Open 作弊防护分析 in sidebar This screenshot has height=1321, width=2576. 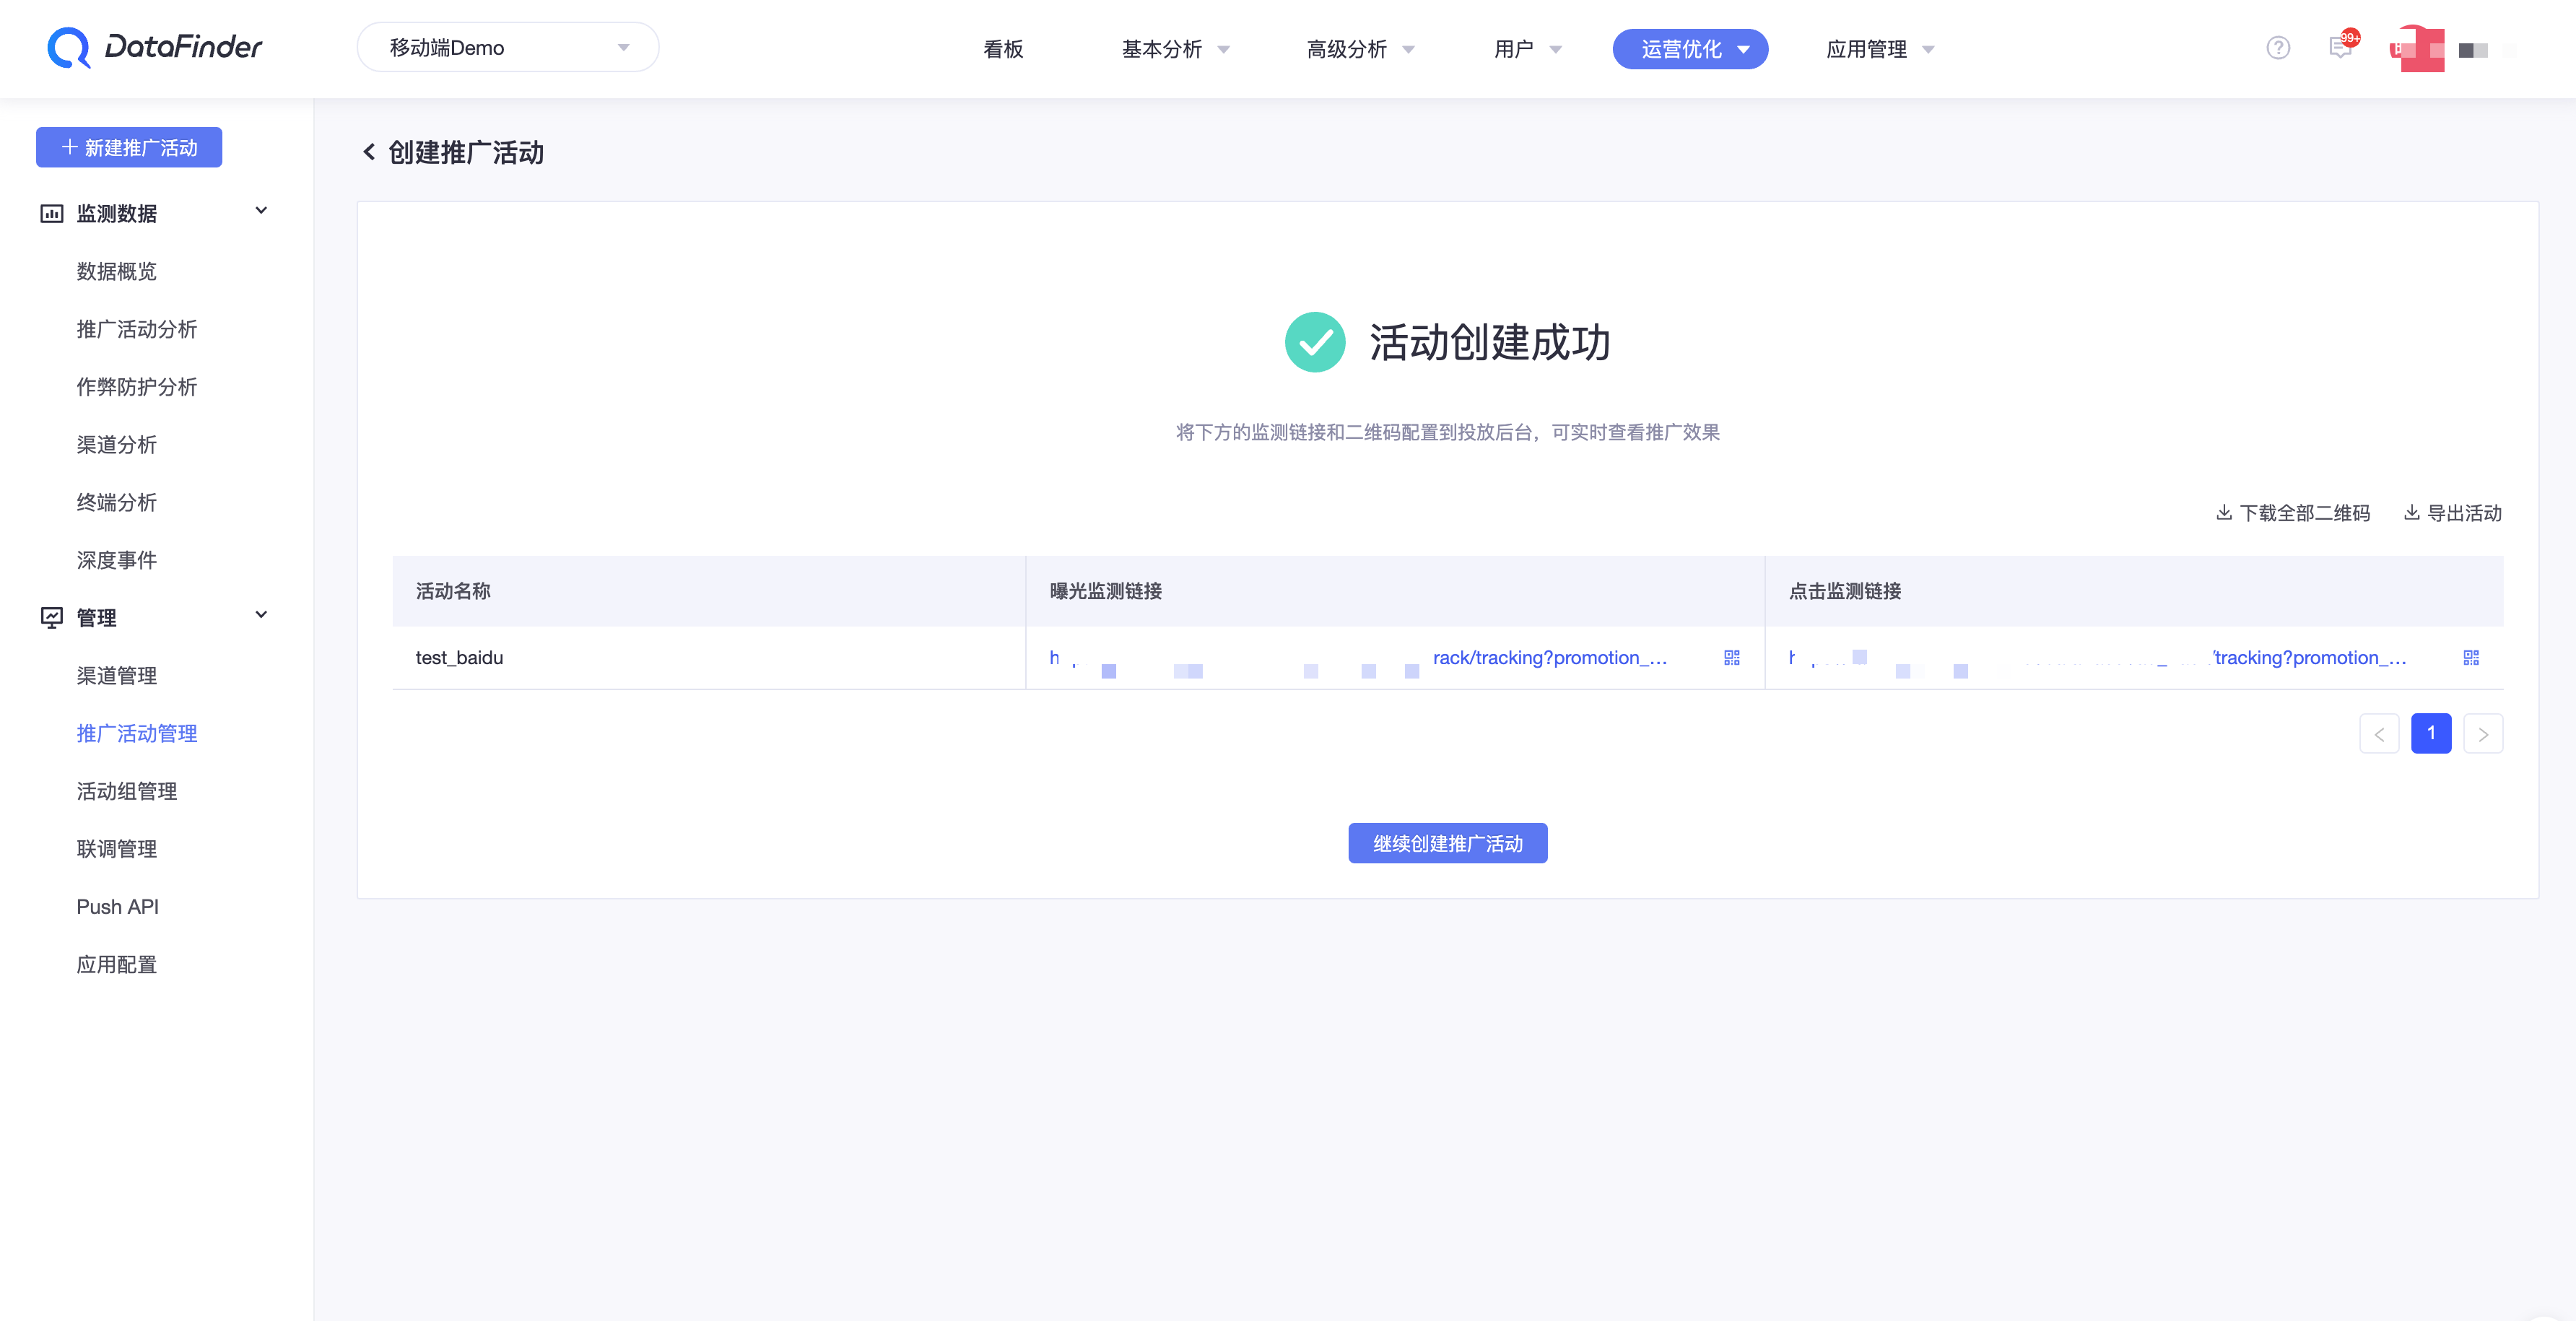(137, 387)
